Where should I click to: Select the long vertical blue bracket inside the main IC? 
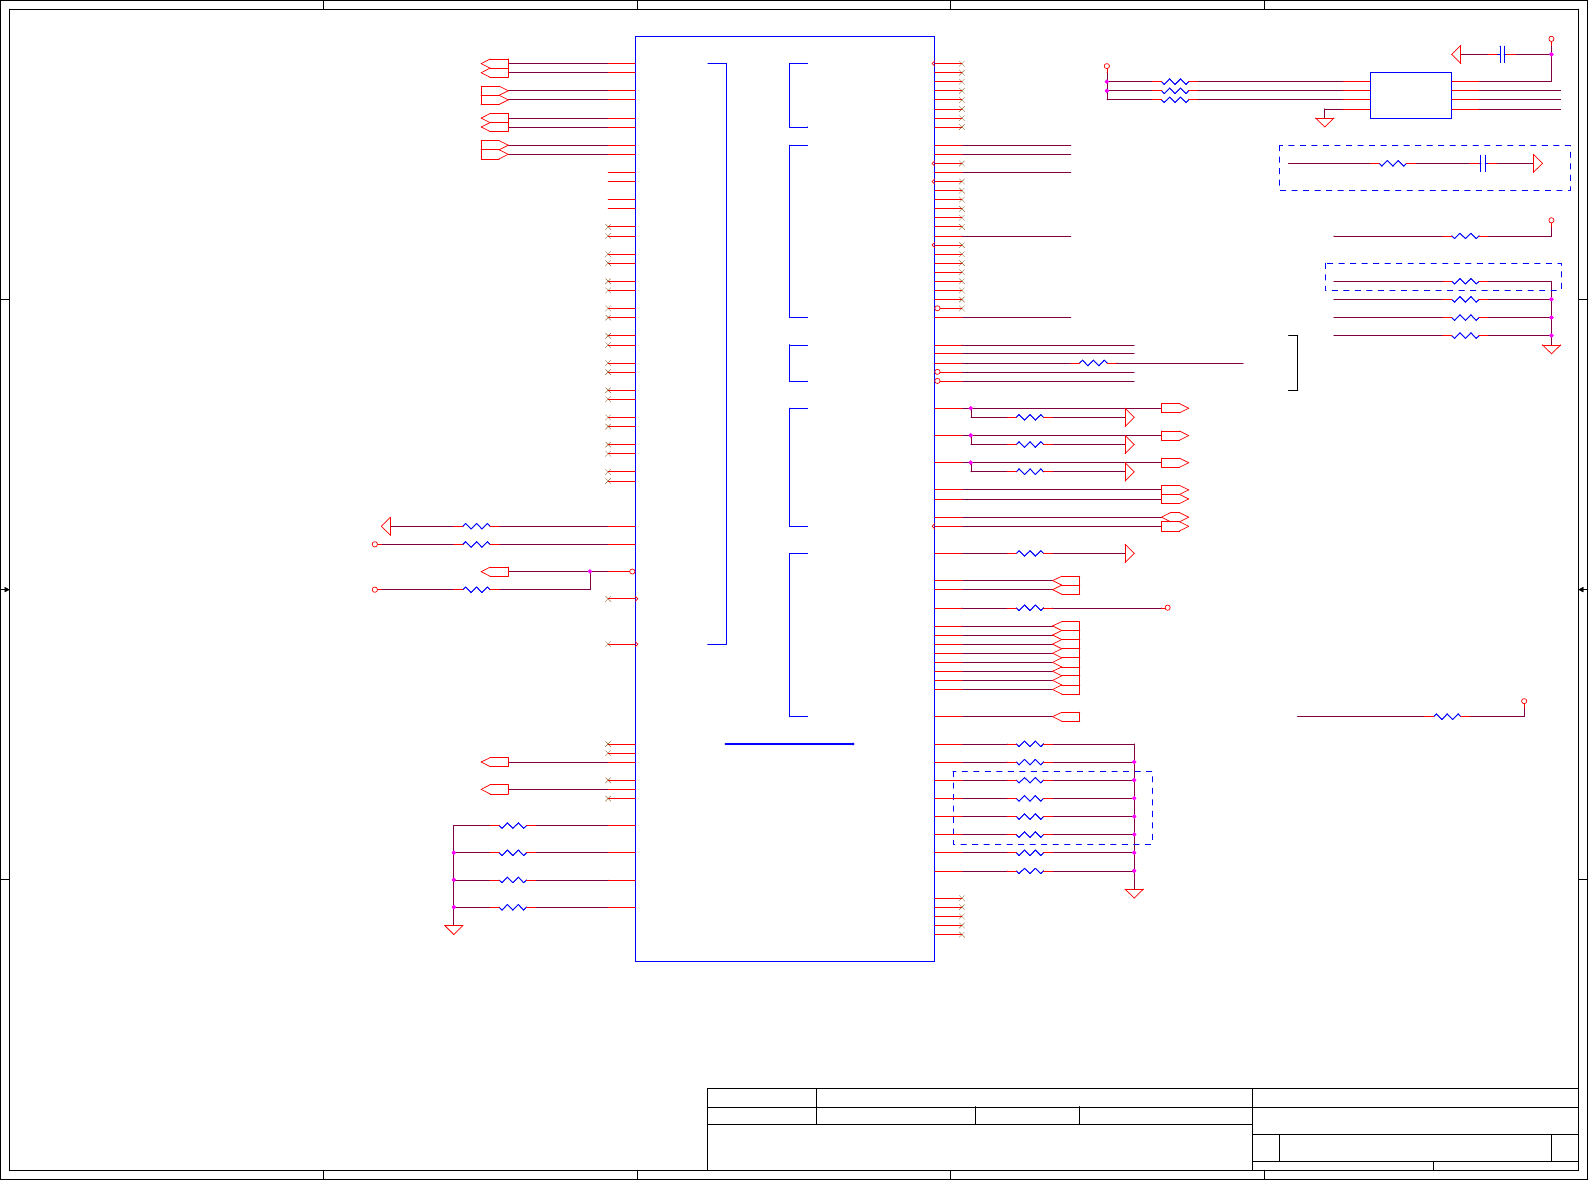tap(717, 354)
